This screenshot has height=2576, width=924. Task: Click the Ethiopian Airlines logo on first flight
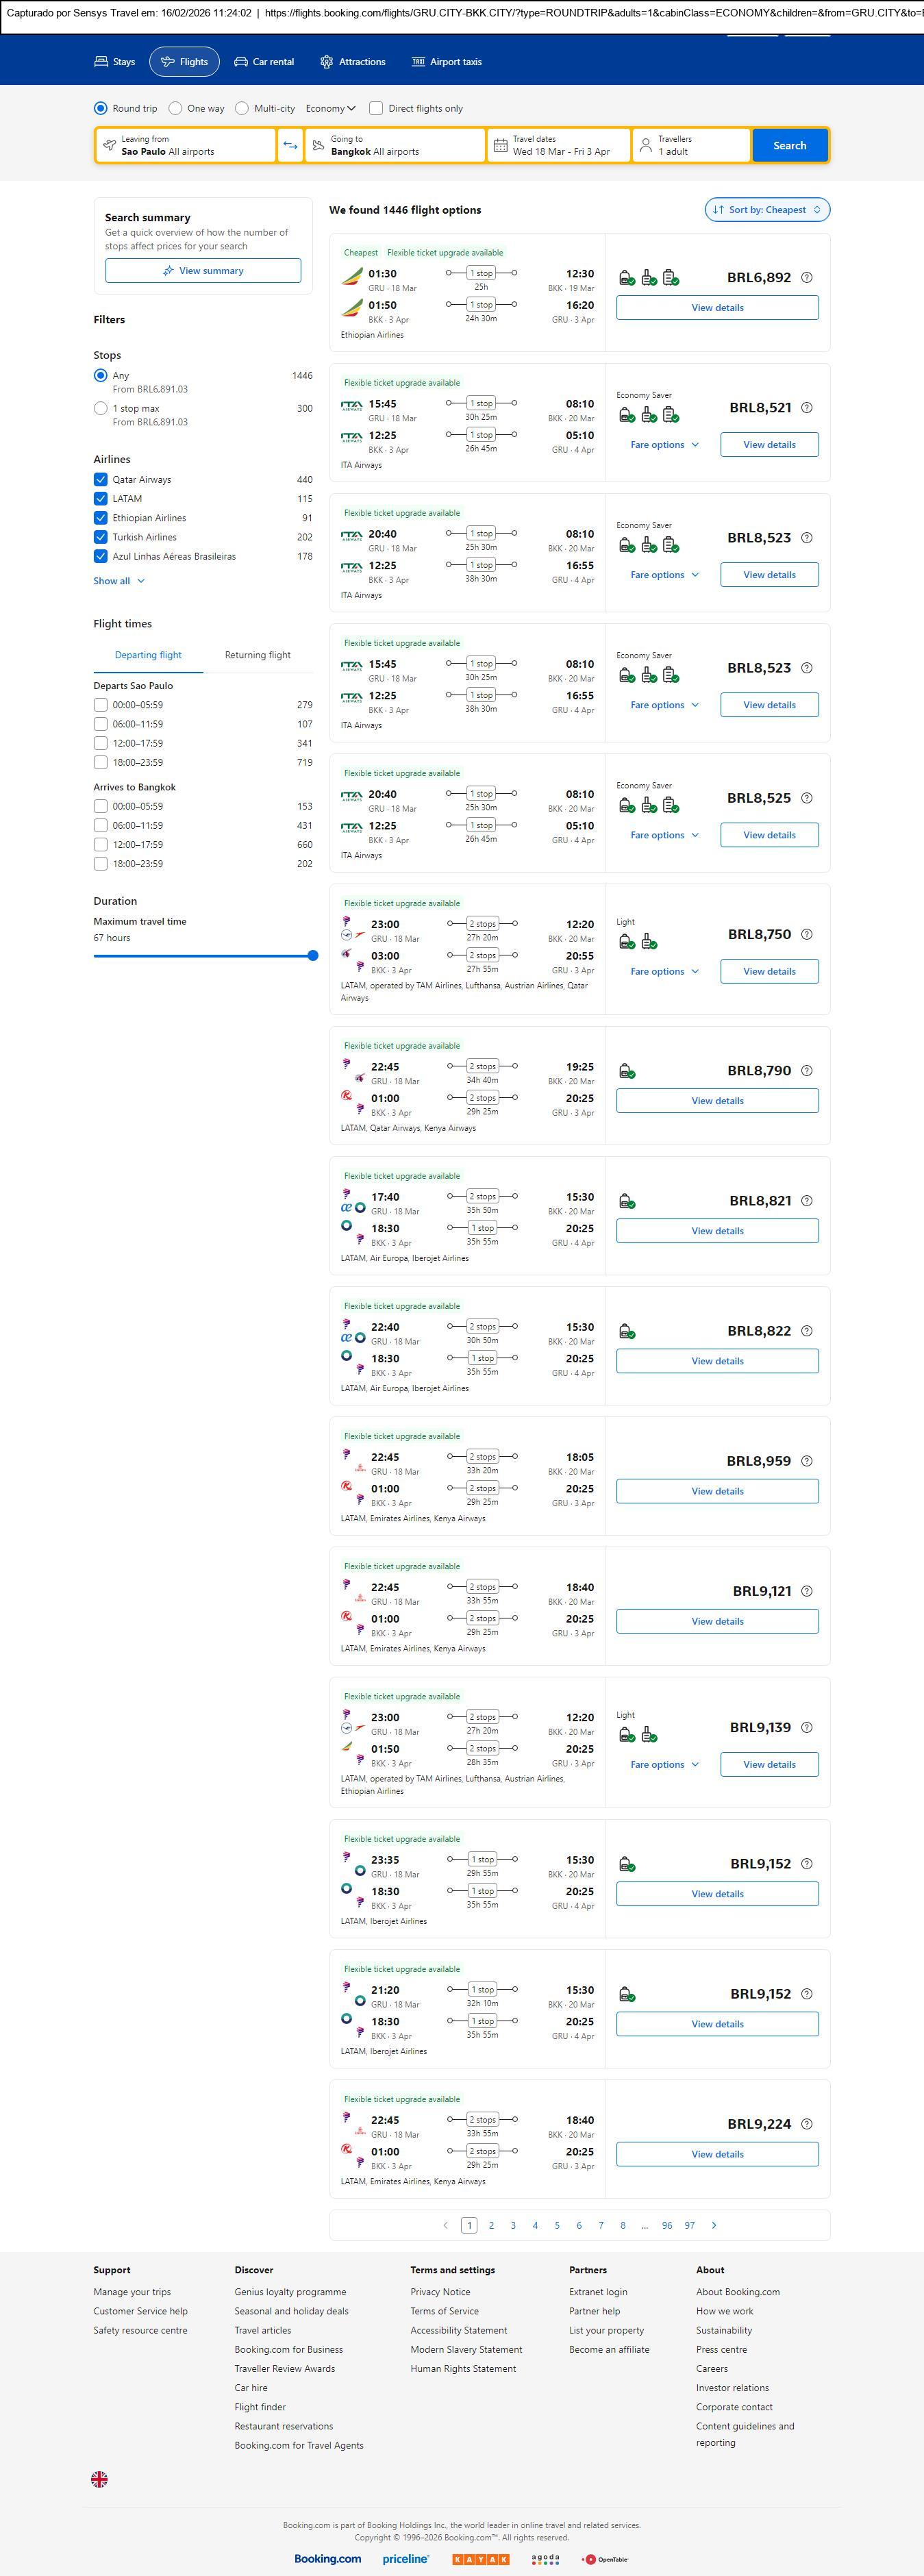pyautogui.click(x=352, y=276)
